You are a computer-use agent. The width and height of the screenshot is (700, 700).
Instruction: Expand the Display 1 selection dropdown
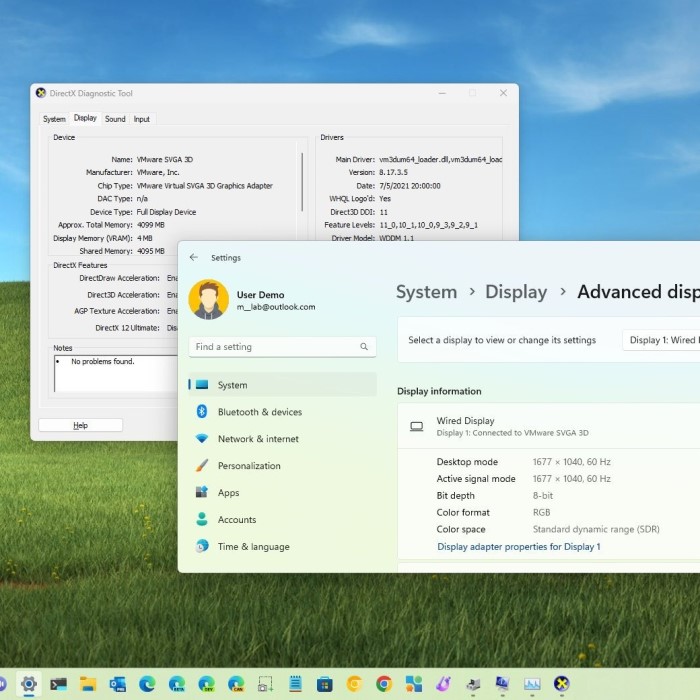(x=662, y=340)
